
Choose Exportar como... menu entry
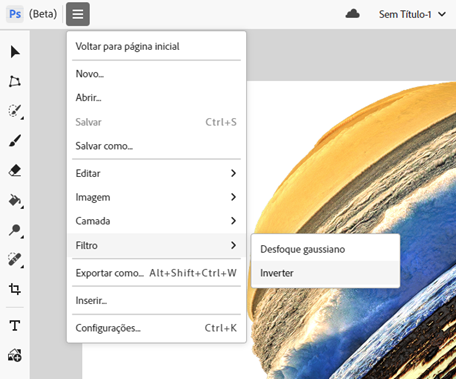[x=156, y=273]
